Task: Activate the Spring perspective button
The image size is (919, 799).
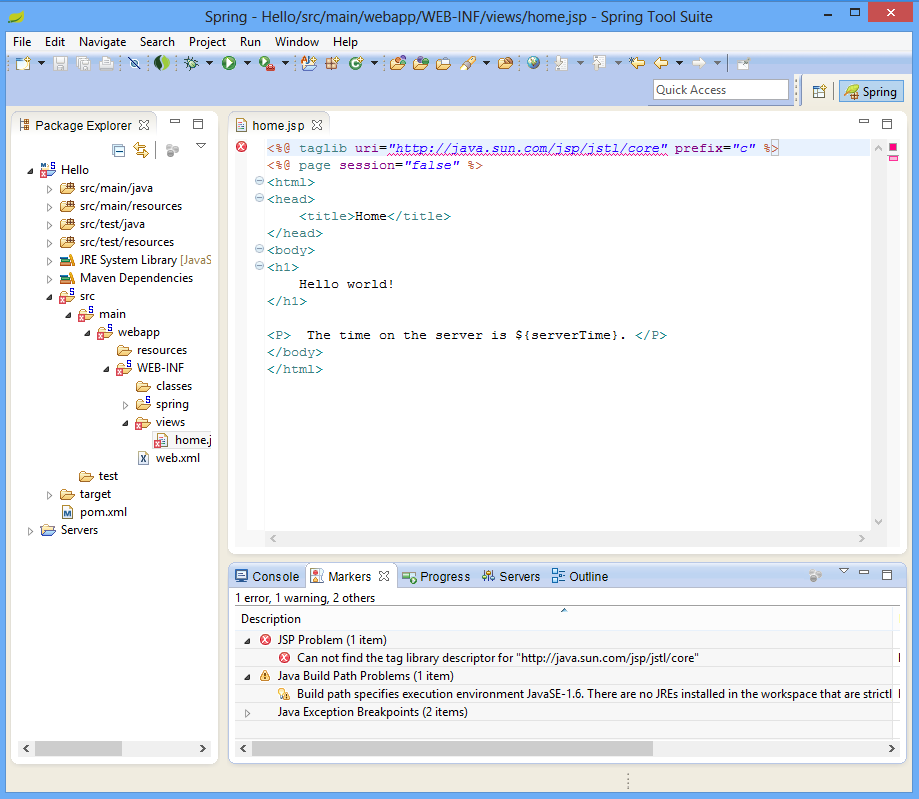Action: 869,91
